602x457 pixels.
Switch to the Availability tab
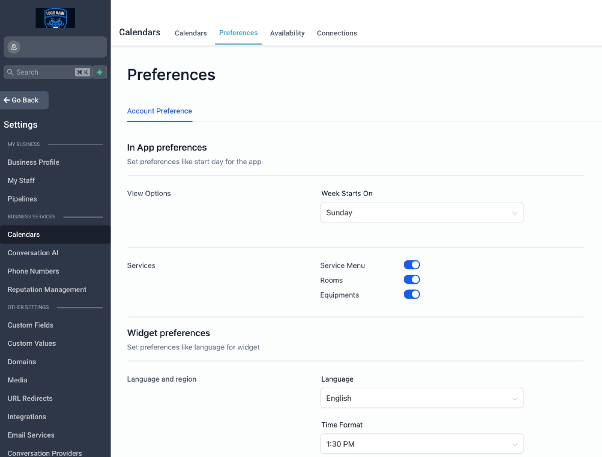point(287,33)
